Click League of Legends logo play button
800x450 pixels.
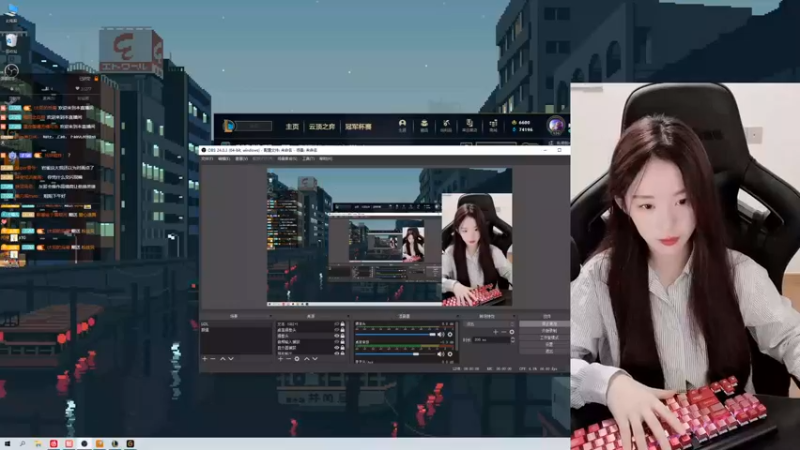229,126
